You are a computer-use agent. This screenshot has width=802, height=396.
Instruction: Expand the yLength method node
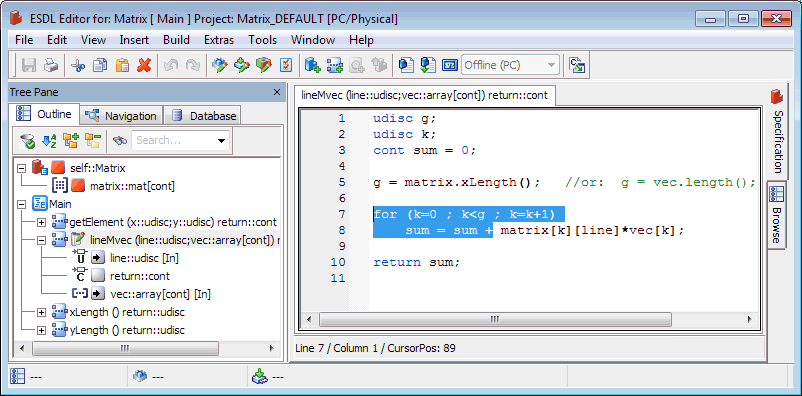click(41, 330)
